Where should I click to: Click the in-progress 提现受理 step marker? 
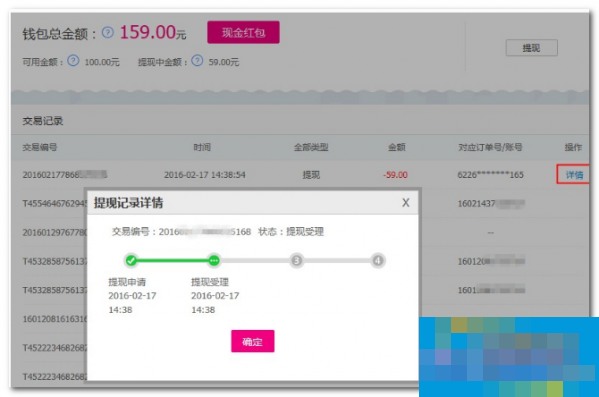214,261
